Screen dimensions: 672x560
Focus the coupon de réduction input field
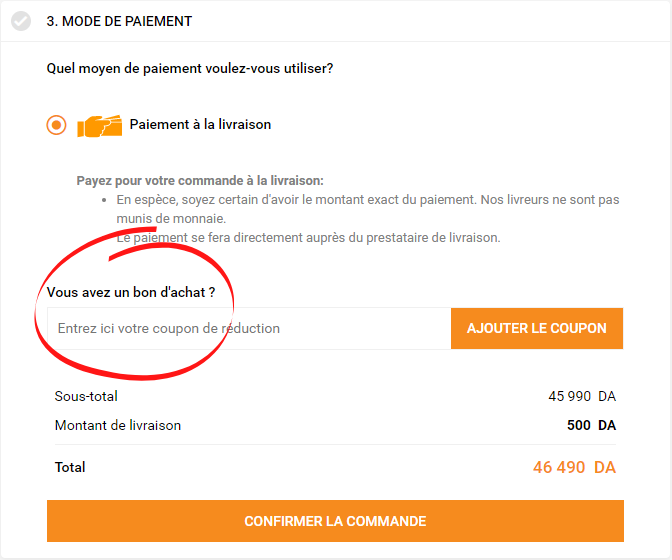tap(250, 329)
